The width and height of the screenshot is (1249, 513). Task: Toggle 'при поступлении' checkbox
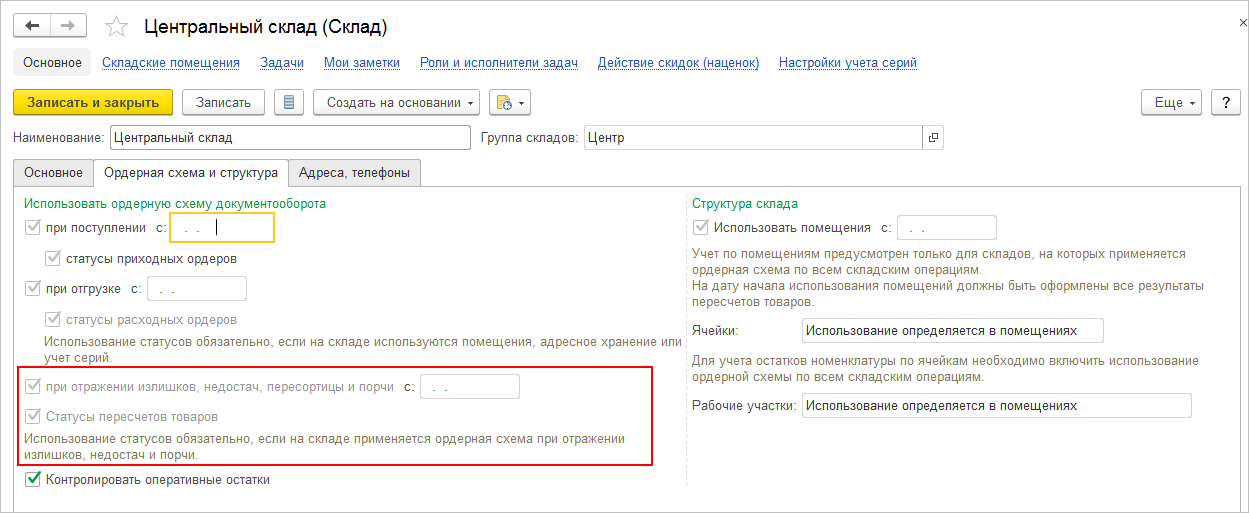click(x=33, y=228)
